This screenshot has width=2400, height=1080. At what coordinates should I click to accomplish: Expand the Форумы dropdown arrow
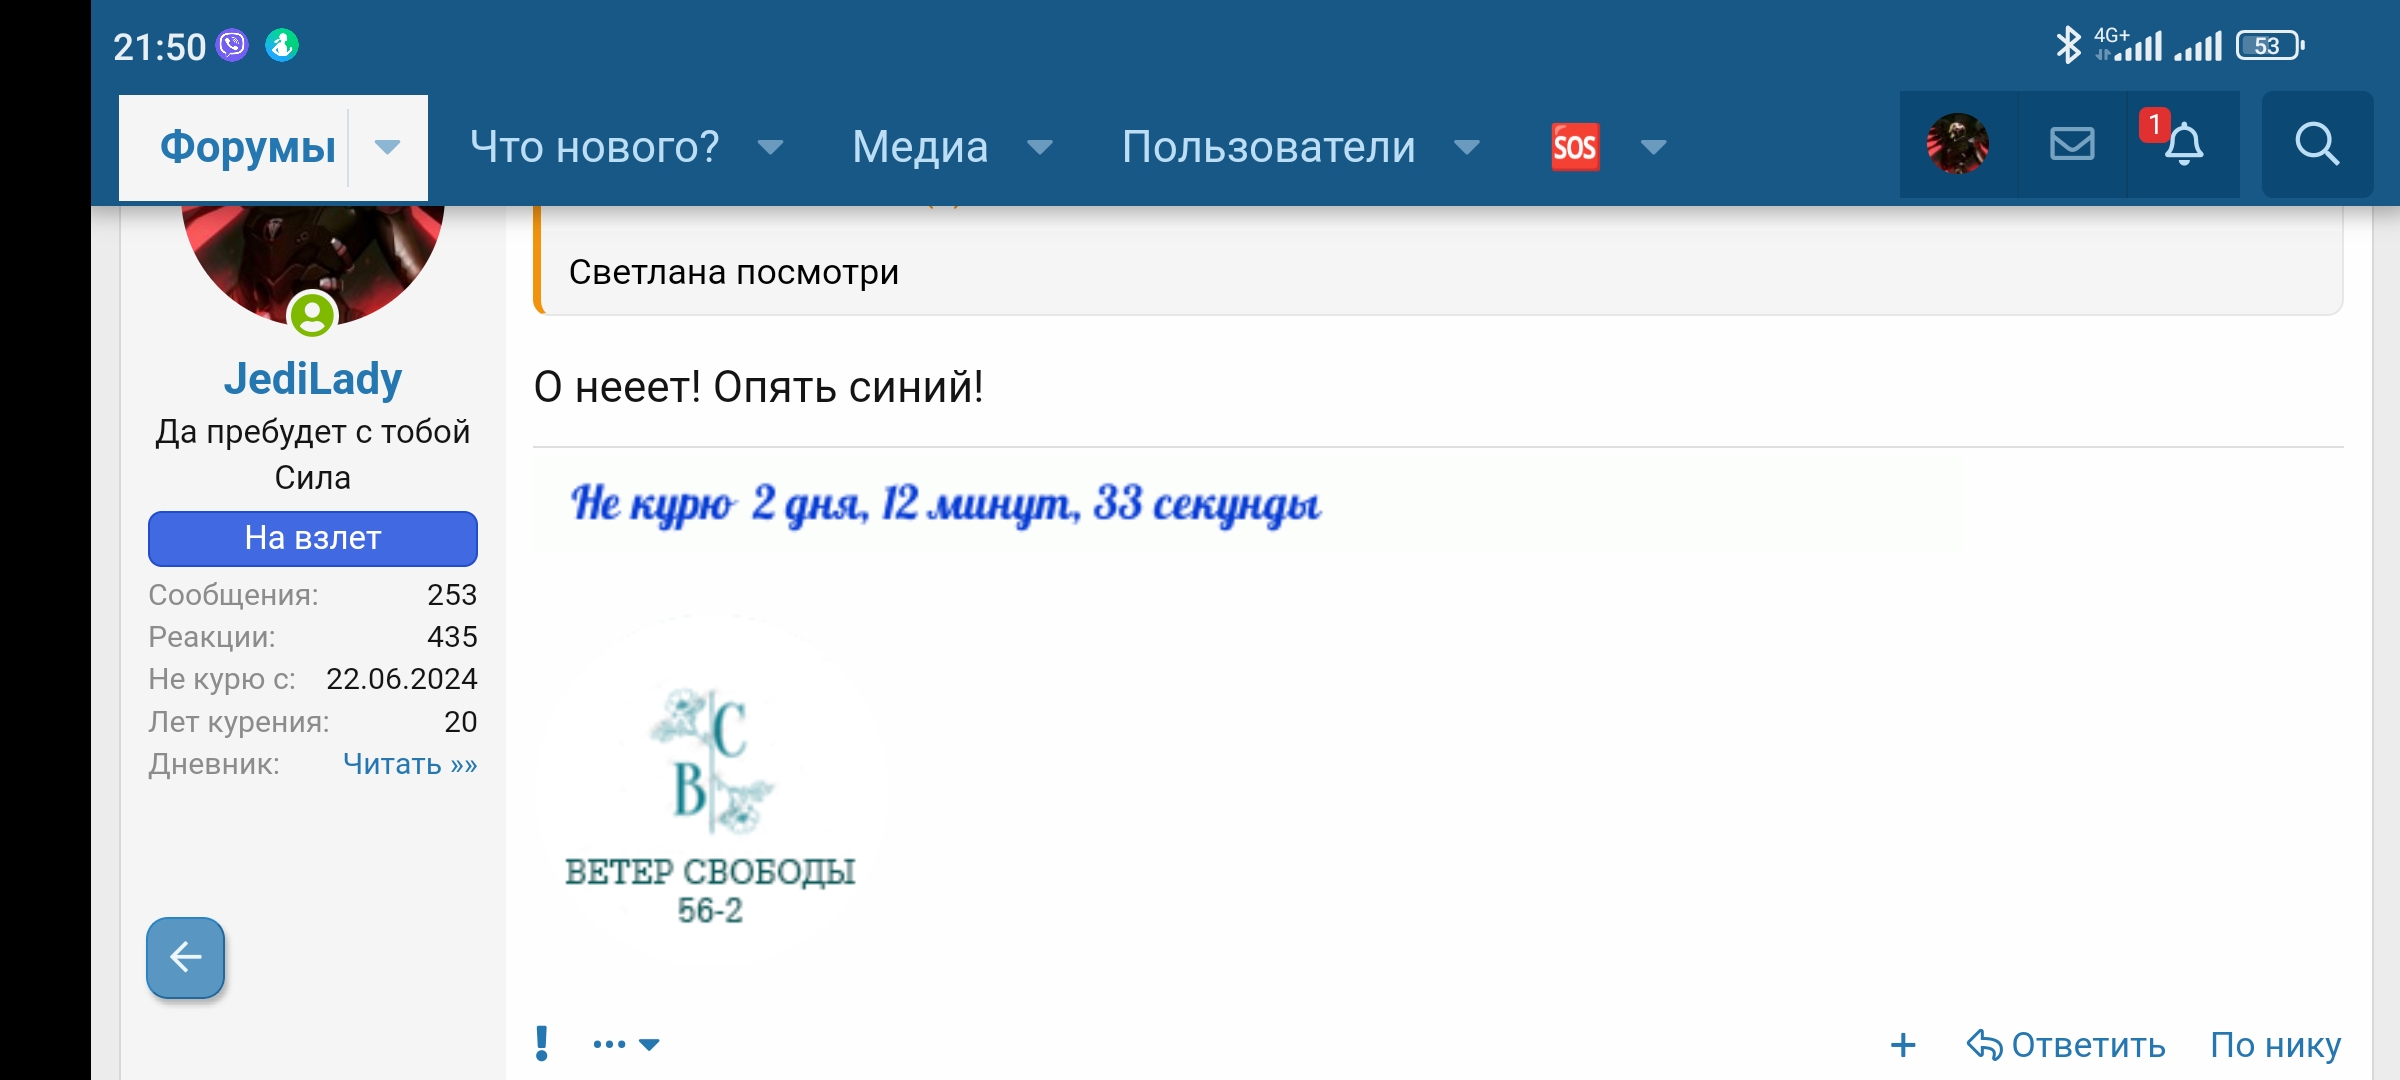tap(387, 147)
